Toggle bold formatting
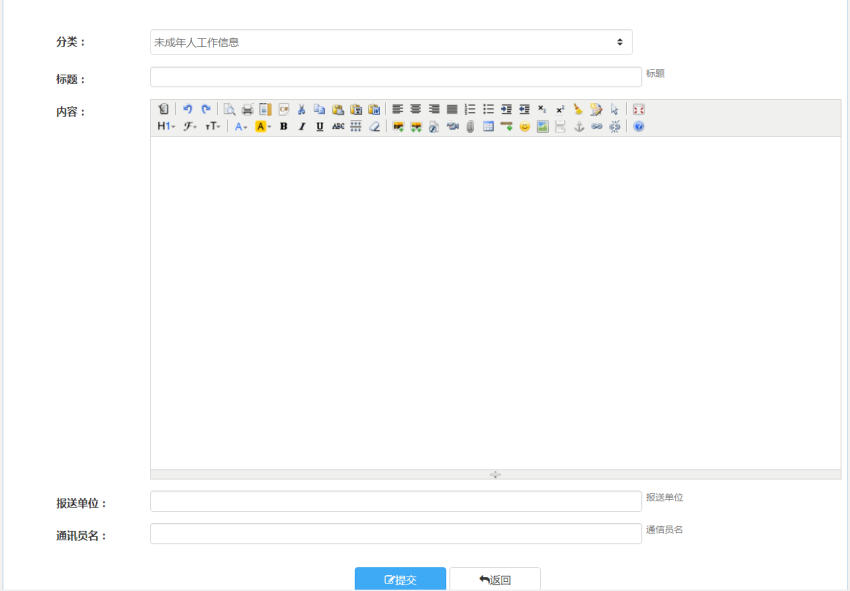 pos(284,126)
